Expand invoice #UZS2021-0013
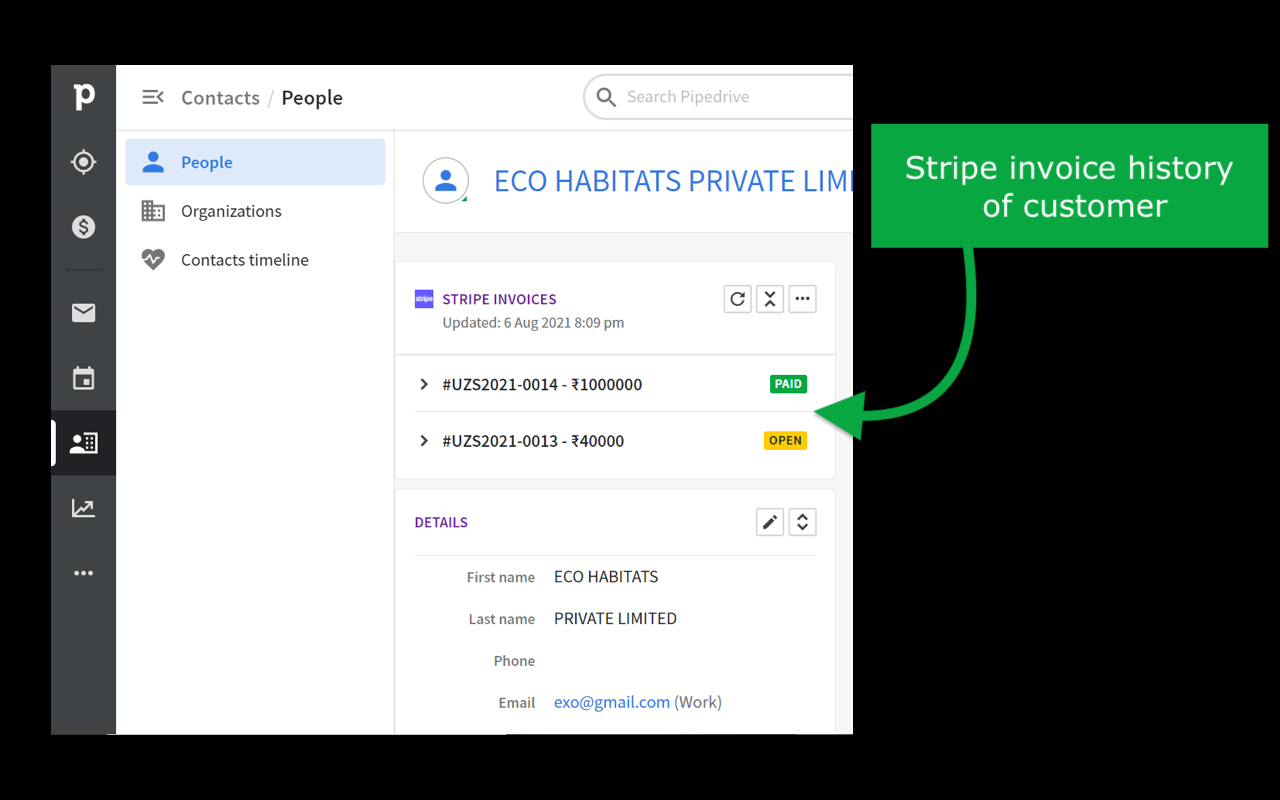Viewport: 1280px width, 800px height. pyautogui.click(x=424, y=441)
